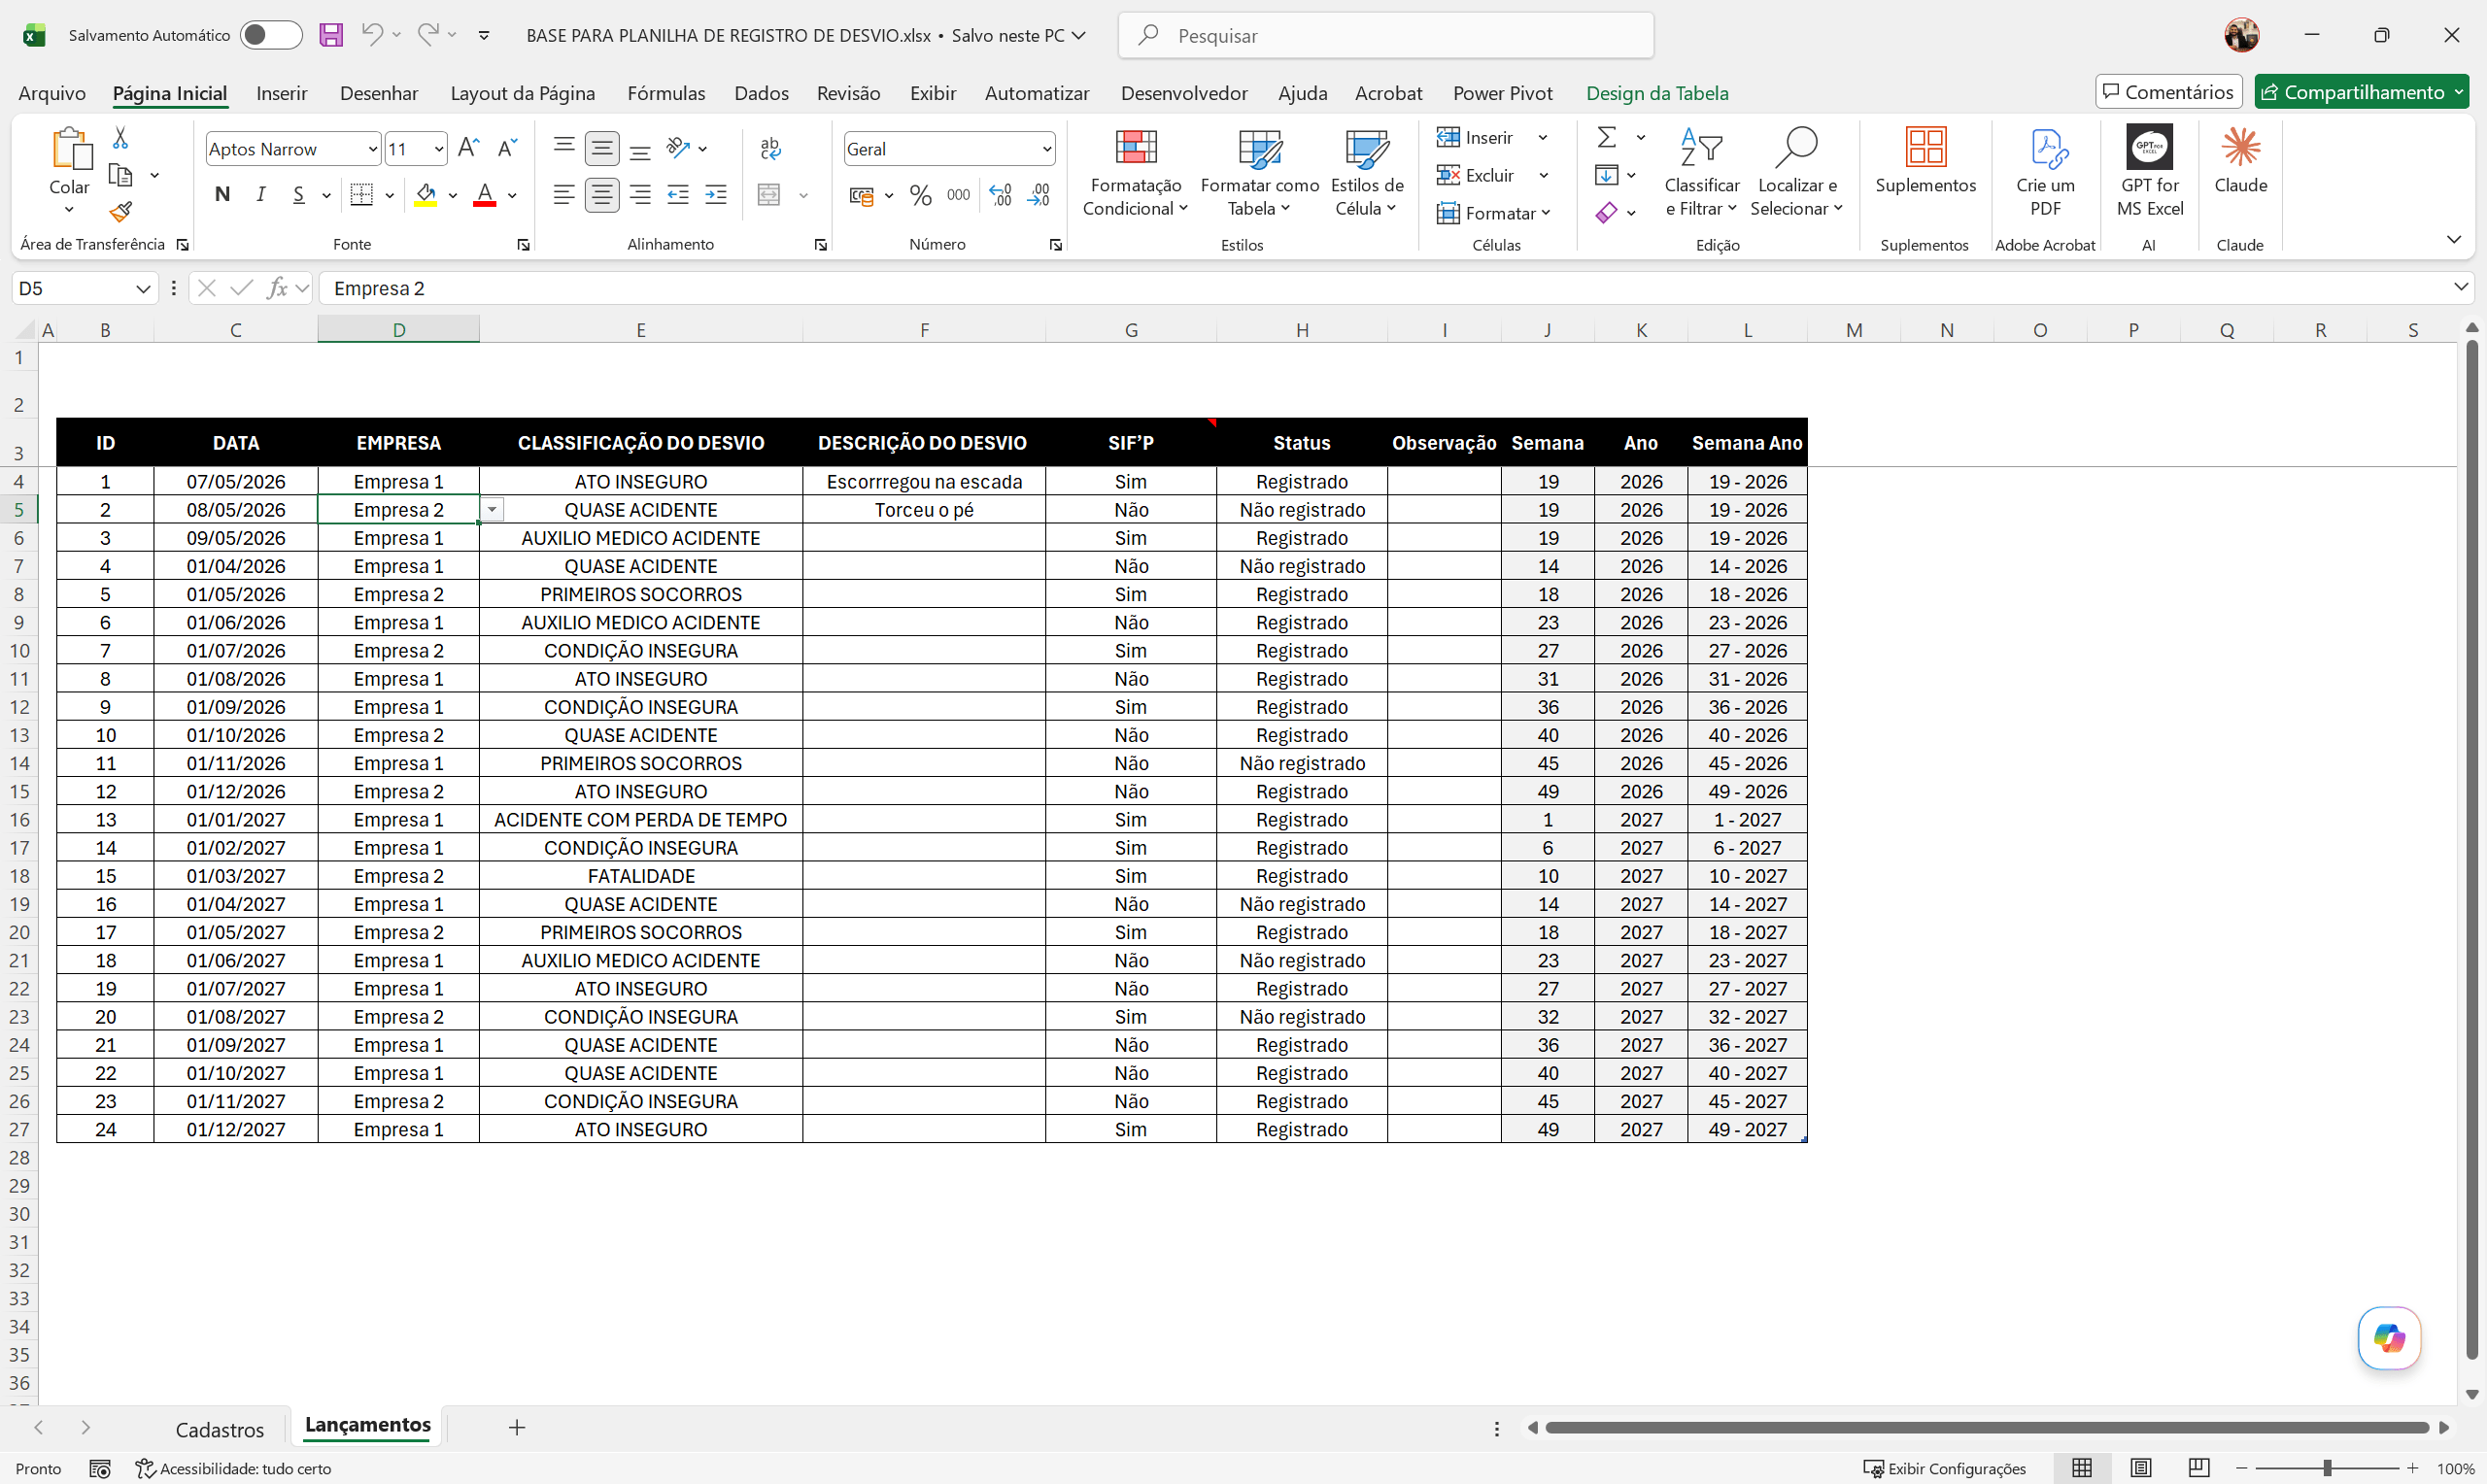Toggle center horizontal alignment
Viewport: 2487px width, 1484px height.
[602, 195]
